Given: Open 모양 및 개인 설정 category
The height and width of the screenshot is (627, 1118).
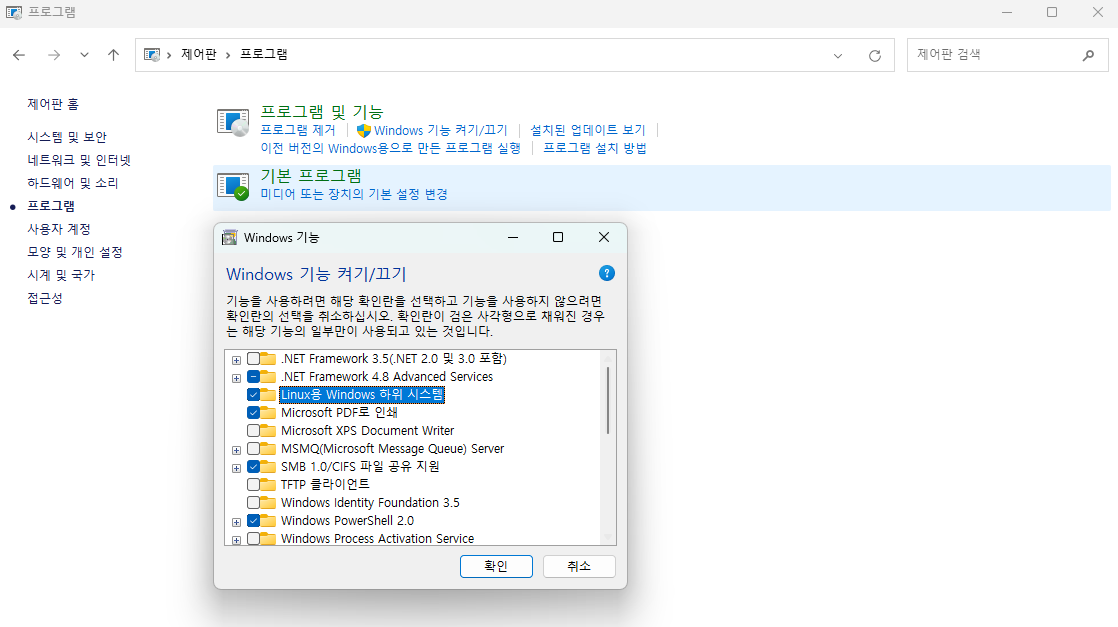Looking at the screenshot, I should (x=75, y=252).
